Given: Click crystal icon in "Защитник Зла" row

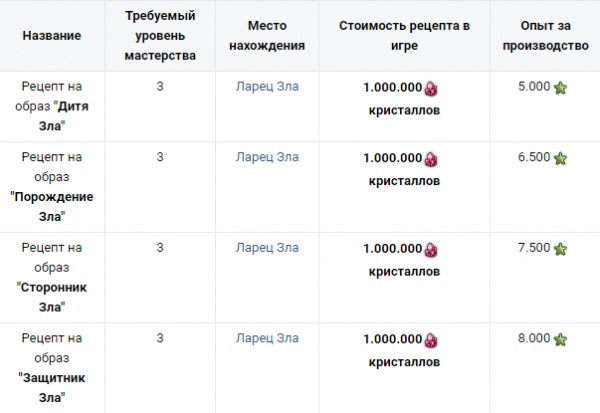Looking at the screenshot, I should 432,339.
